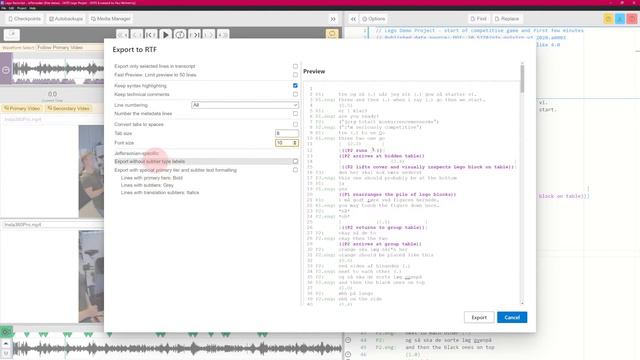Click the bottom waveform track
This screenshot has width=640, height=360.
click(177, 349)
